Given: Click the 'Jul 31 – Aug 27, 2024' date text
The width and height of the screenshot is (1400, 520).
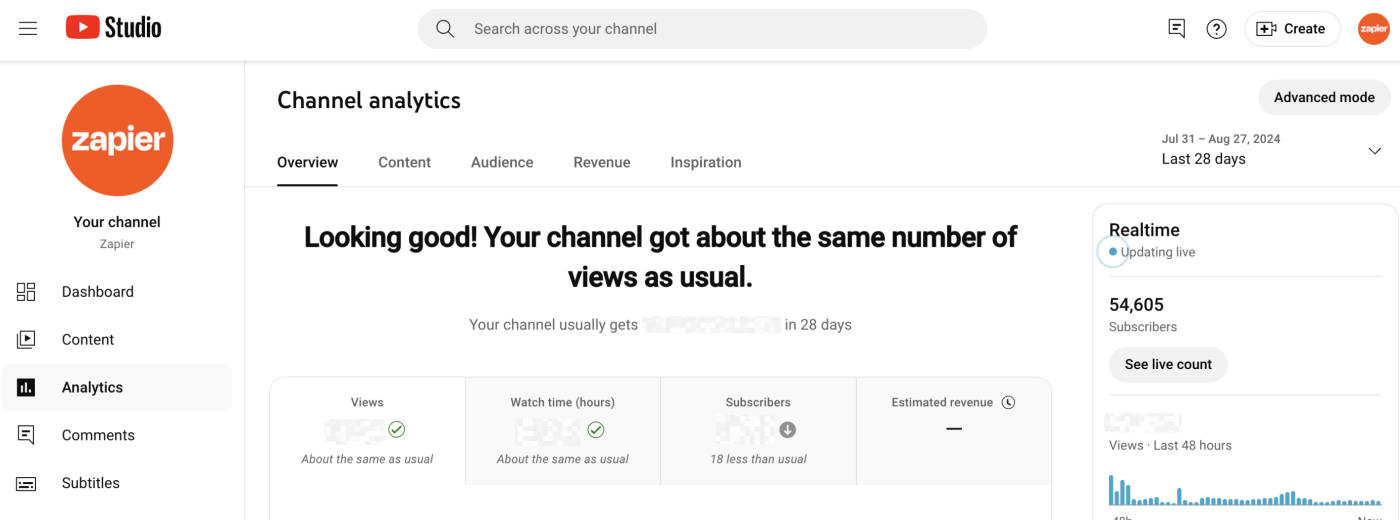Looking at the screenshot, I should 1221,139.
